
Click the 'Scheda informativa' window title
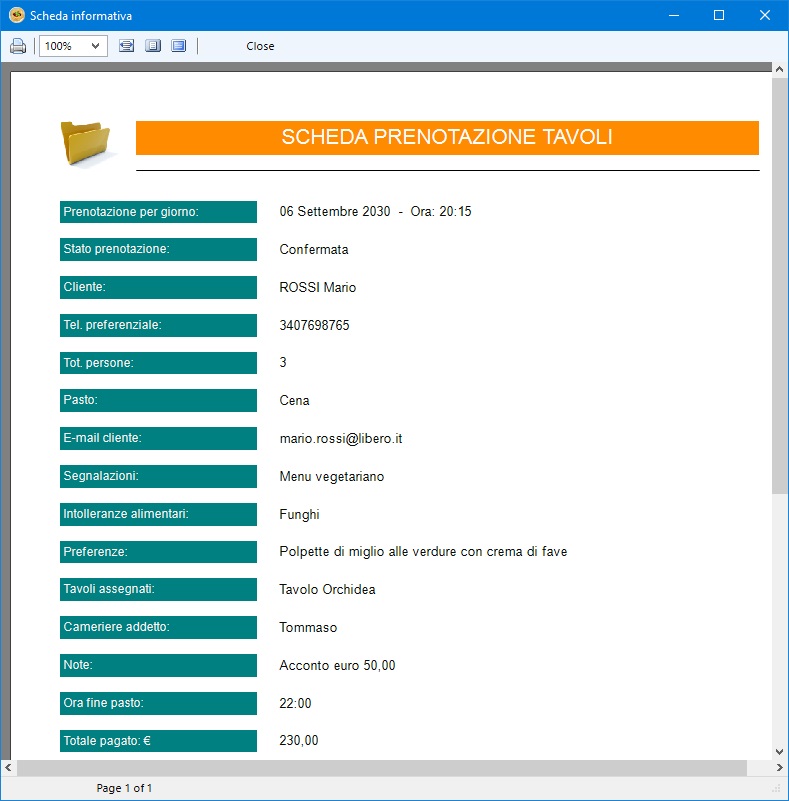tap(81, 16)
